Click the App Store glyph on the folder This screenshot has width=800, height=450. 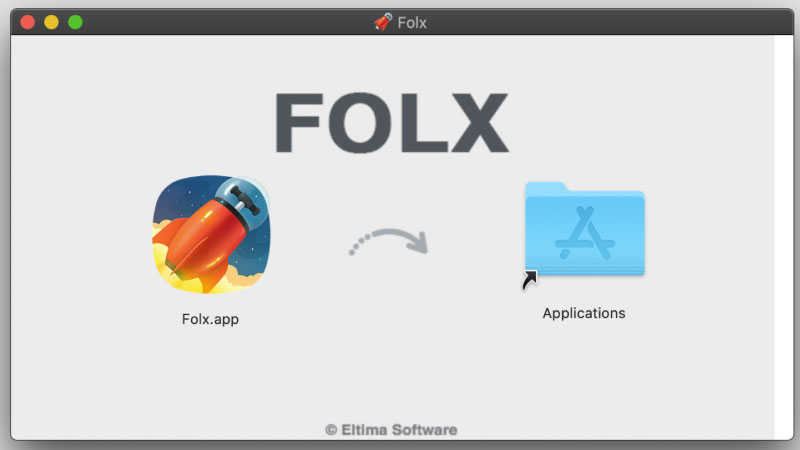585,233
